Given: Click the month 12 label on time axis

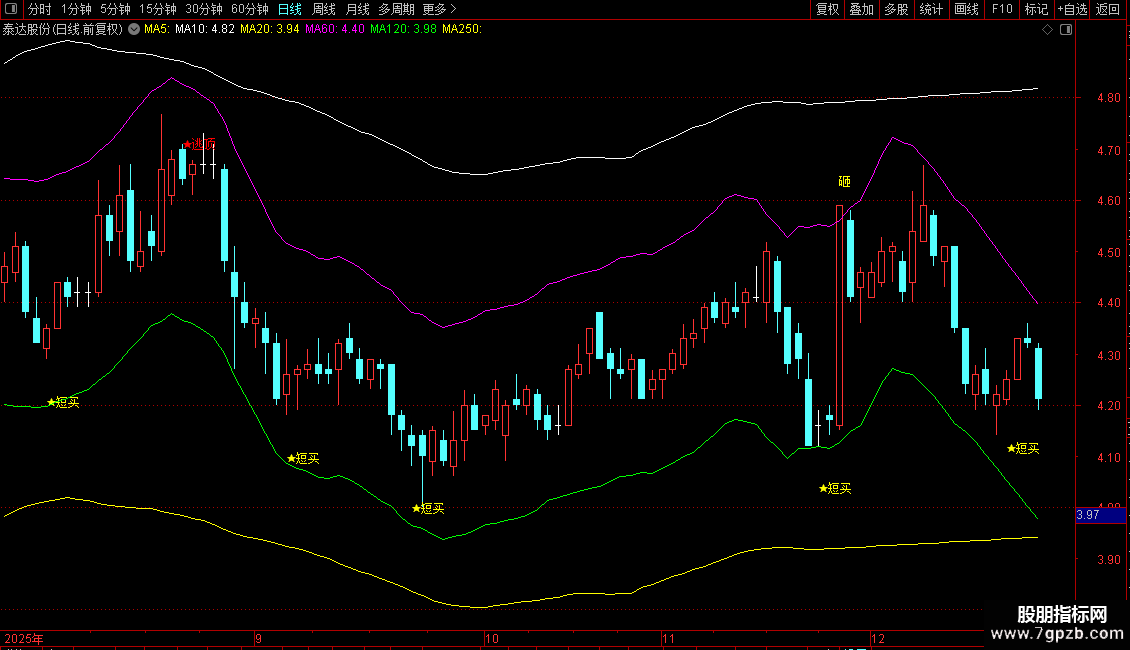Looking at the screenshot, I should pyautogui.click(x=877, y=638).
